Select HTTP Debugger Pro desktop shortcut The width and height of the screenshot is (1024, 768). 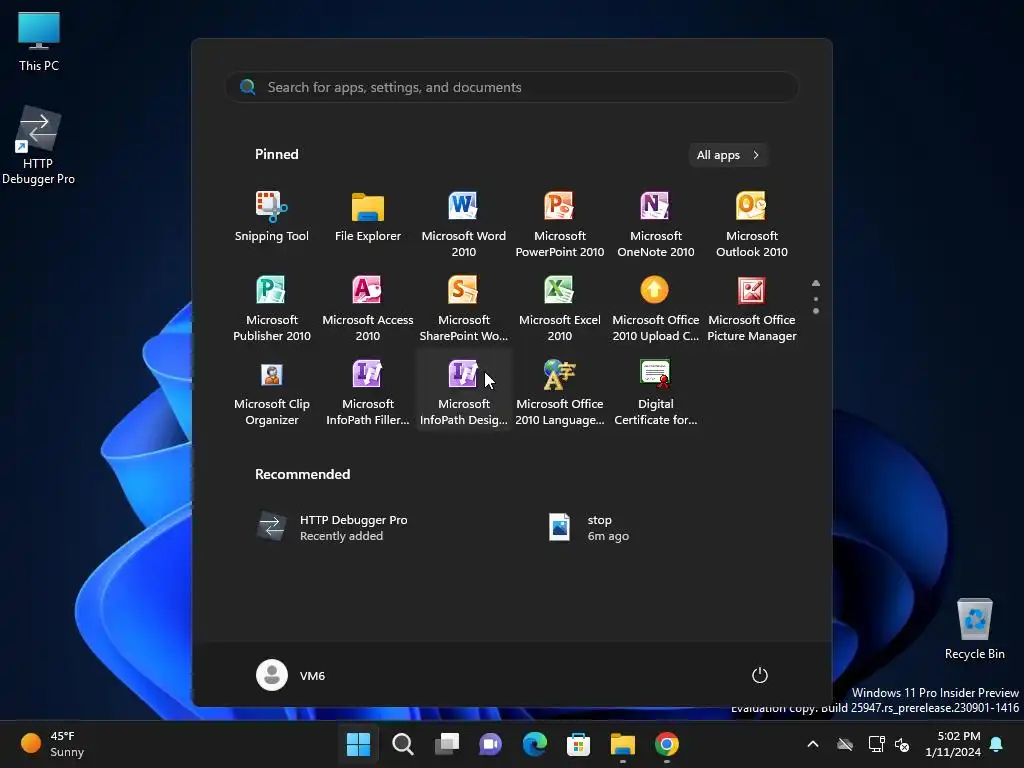coord(39,145)
